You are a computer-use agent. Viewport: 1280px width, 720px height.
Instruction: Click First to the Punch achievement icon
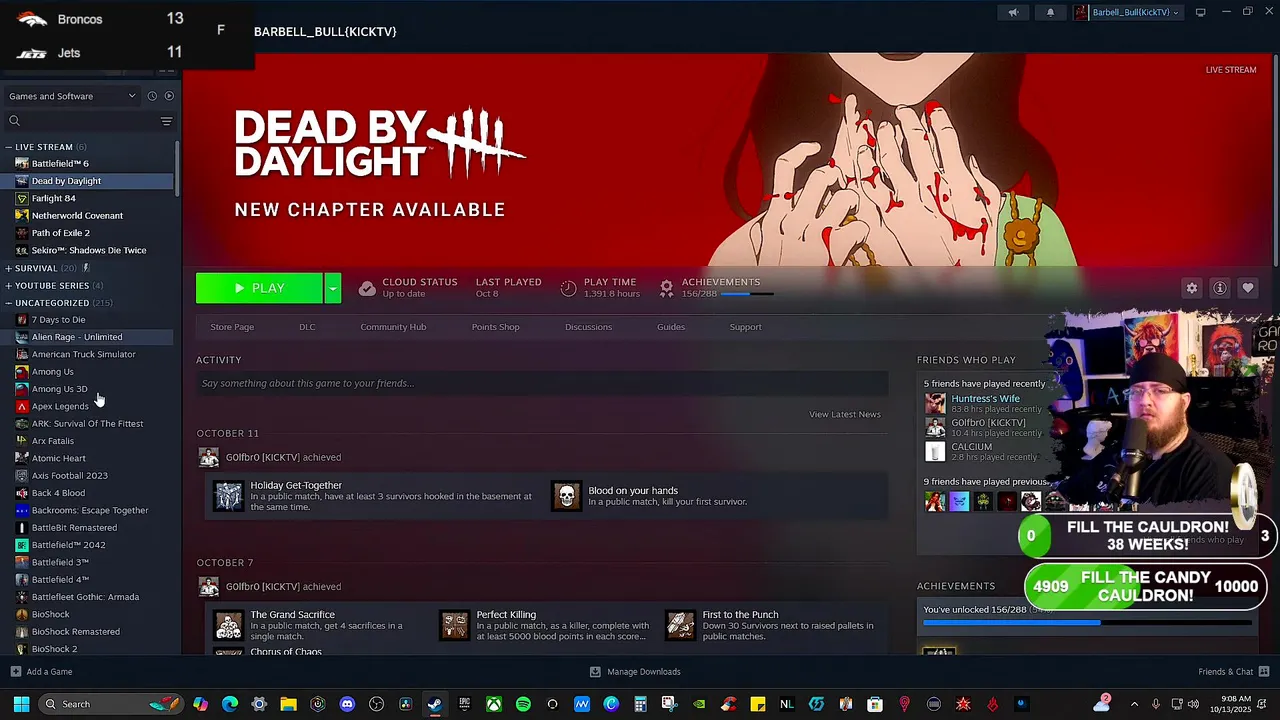click(681, 626)
